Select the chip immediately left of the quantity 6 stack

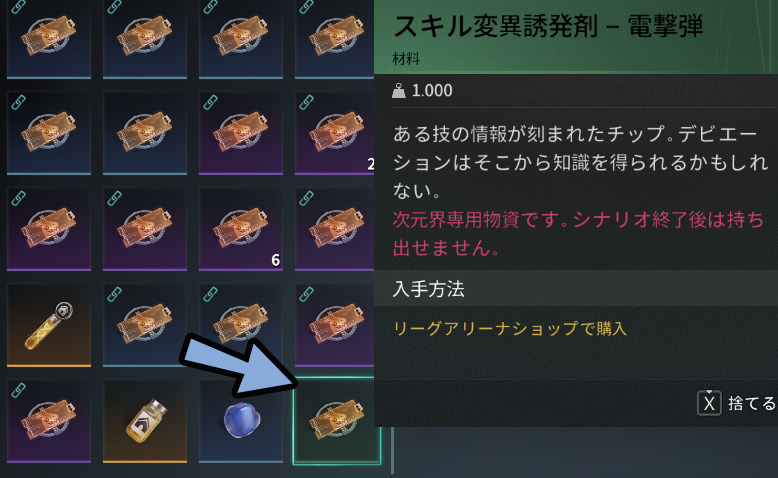(145, 229)
